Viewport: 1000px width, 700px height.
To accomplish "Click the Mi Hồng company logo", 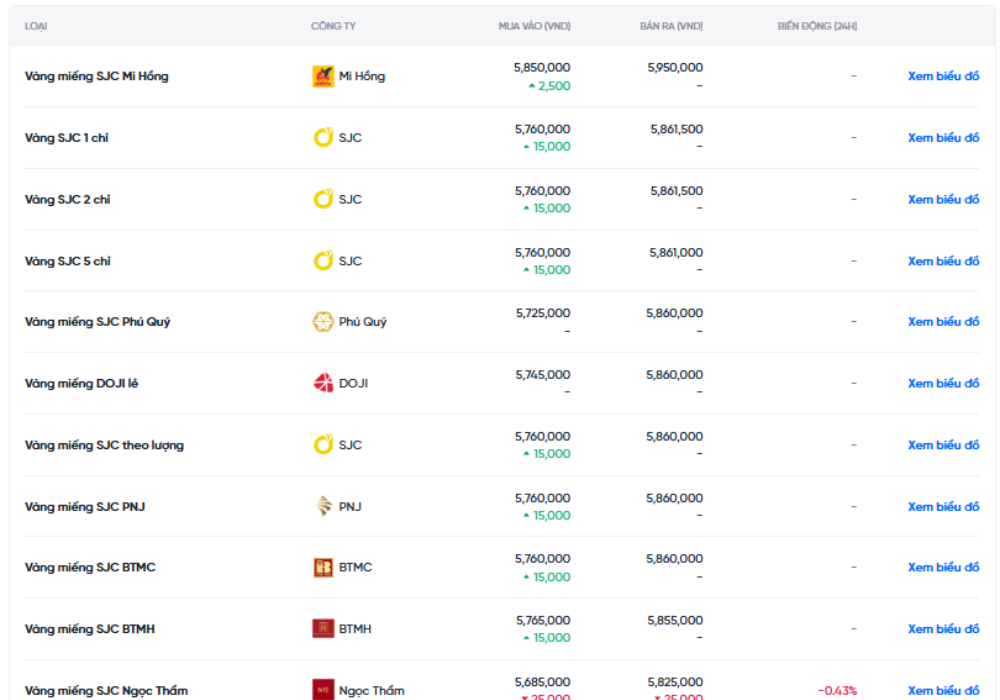I will pyautogui.click(x=323, y=77).
